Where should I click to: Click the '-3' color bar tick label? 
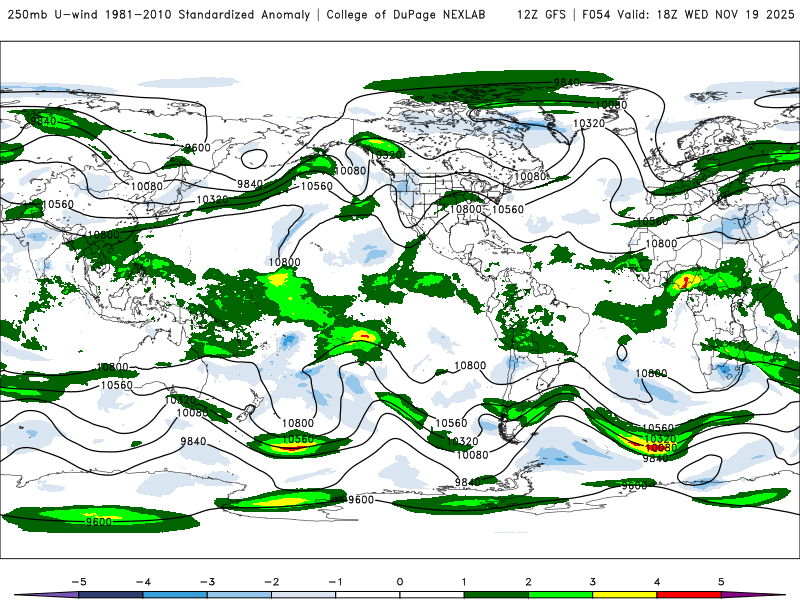pos(207,582)
